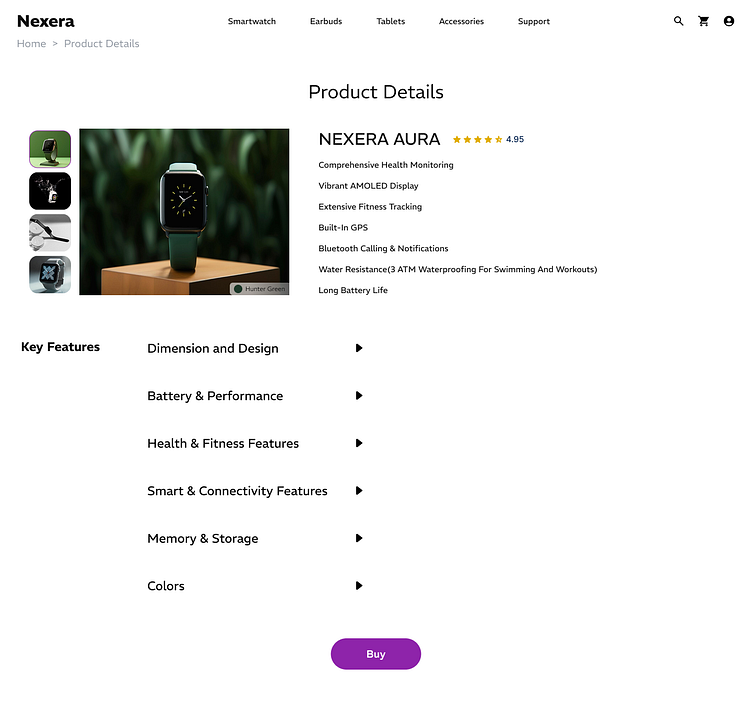Expand Health & Fitness Features arrow

point(359,443)
